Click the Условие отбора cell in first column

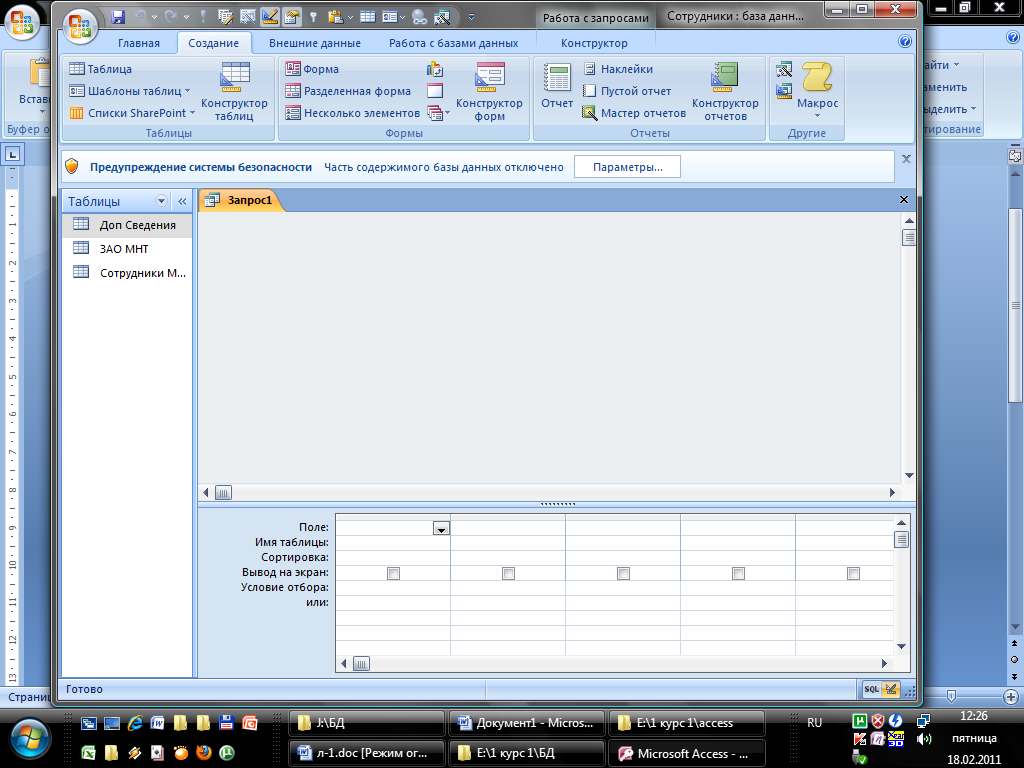[392, 588]
